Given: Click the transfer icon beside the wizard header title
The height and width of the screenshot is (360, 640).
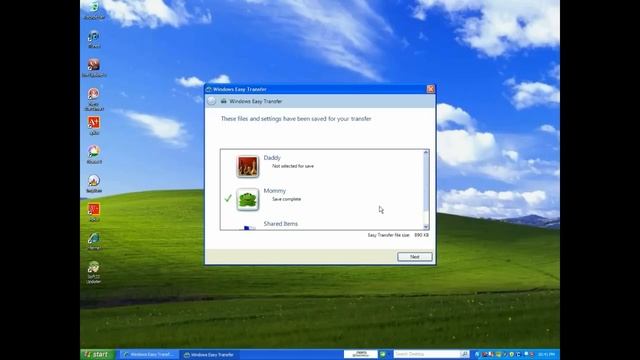Looking at the screenshot, I should point(224,101).
